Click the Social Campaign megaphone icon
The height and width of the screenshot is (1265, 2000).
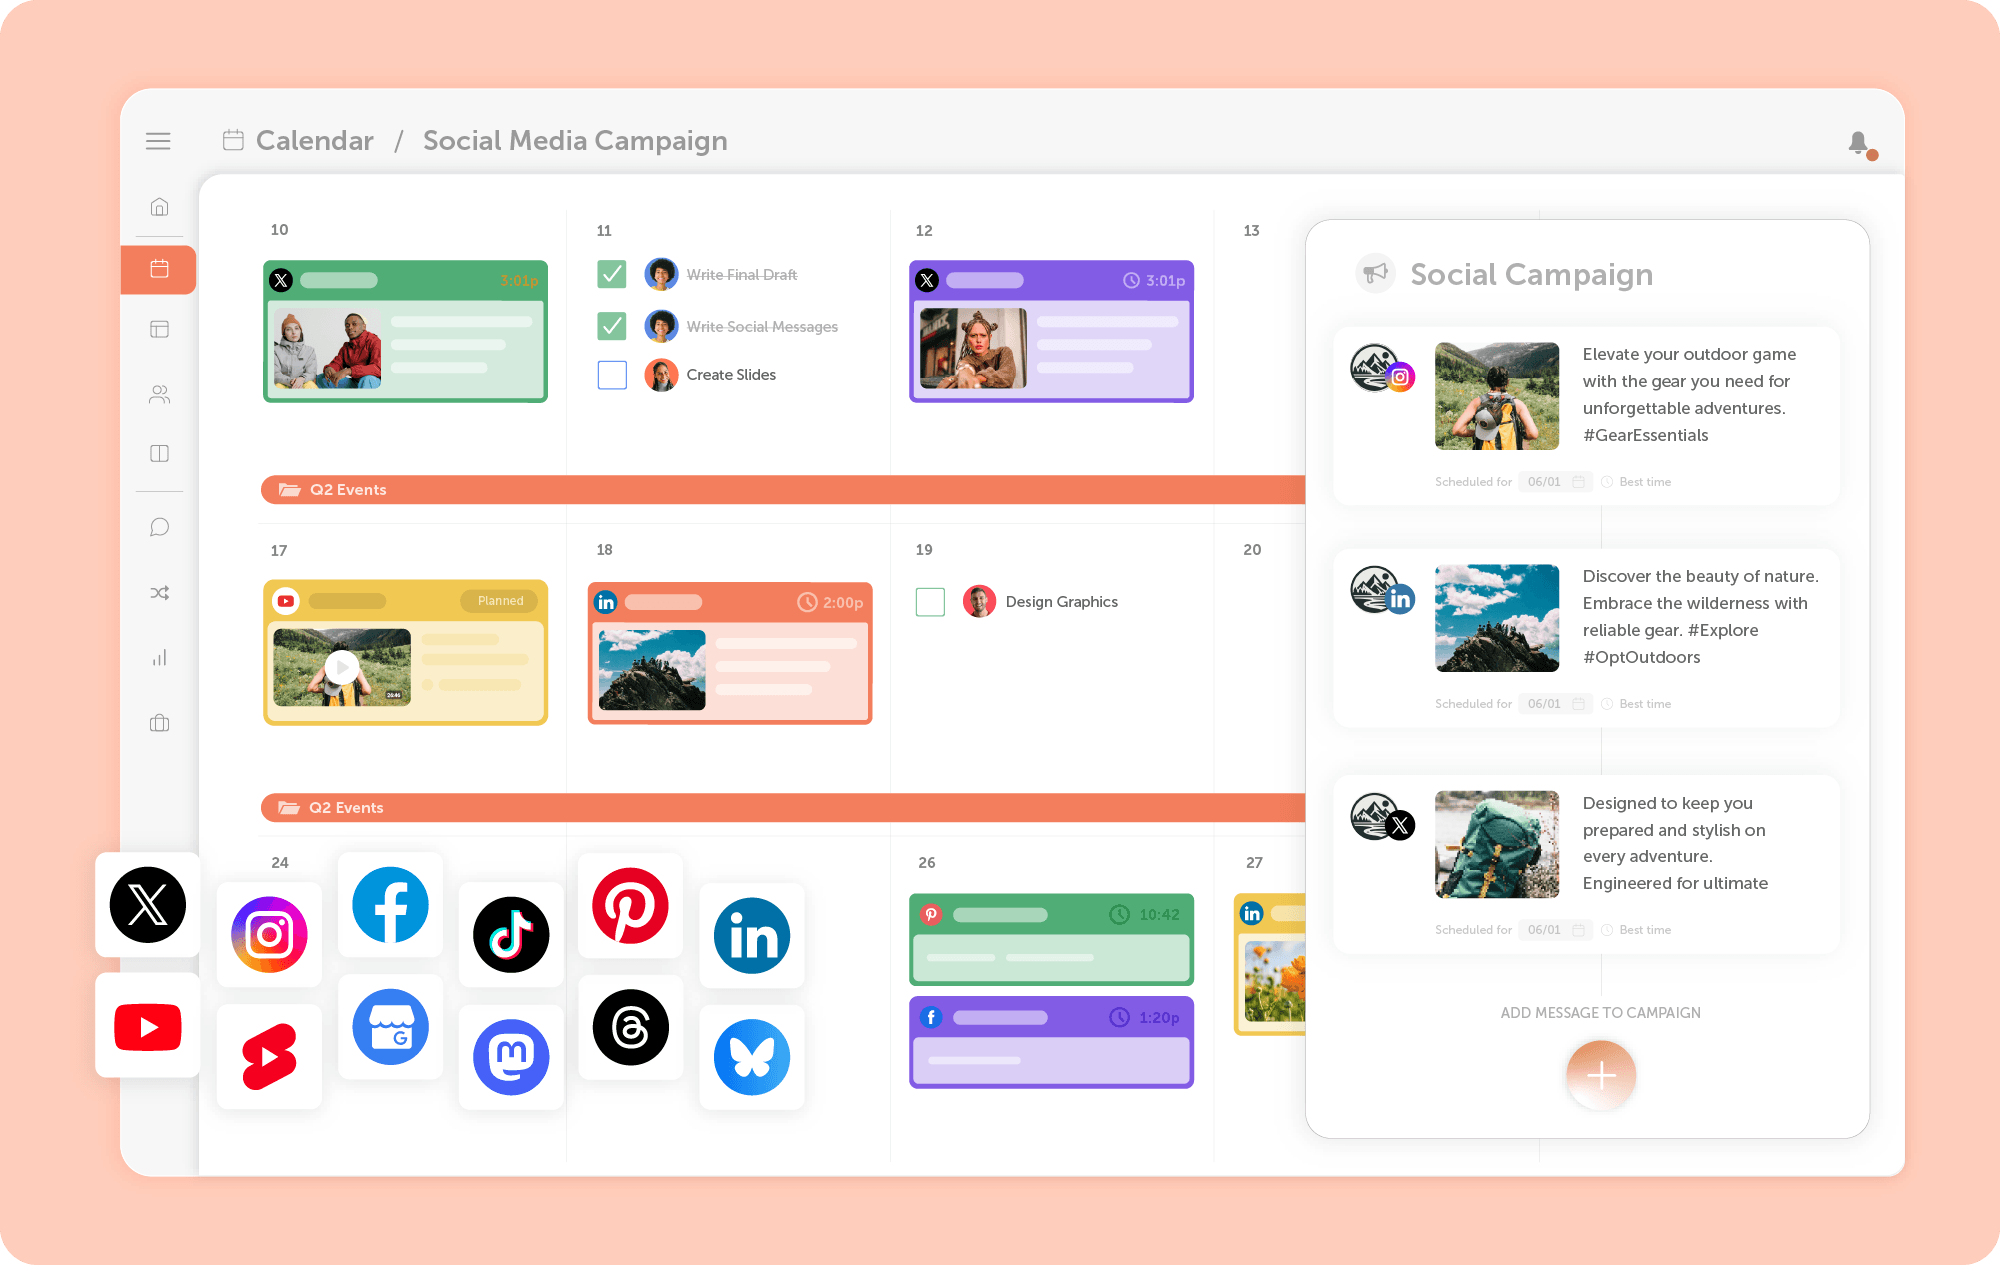pos(1376,273)
